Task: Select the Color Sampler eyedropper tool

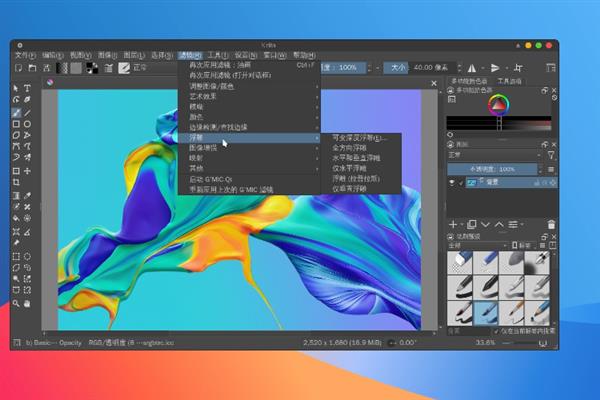Action: point(27,196)
